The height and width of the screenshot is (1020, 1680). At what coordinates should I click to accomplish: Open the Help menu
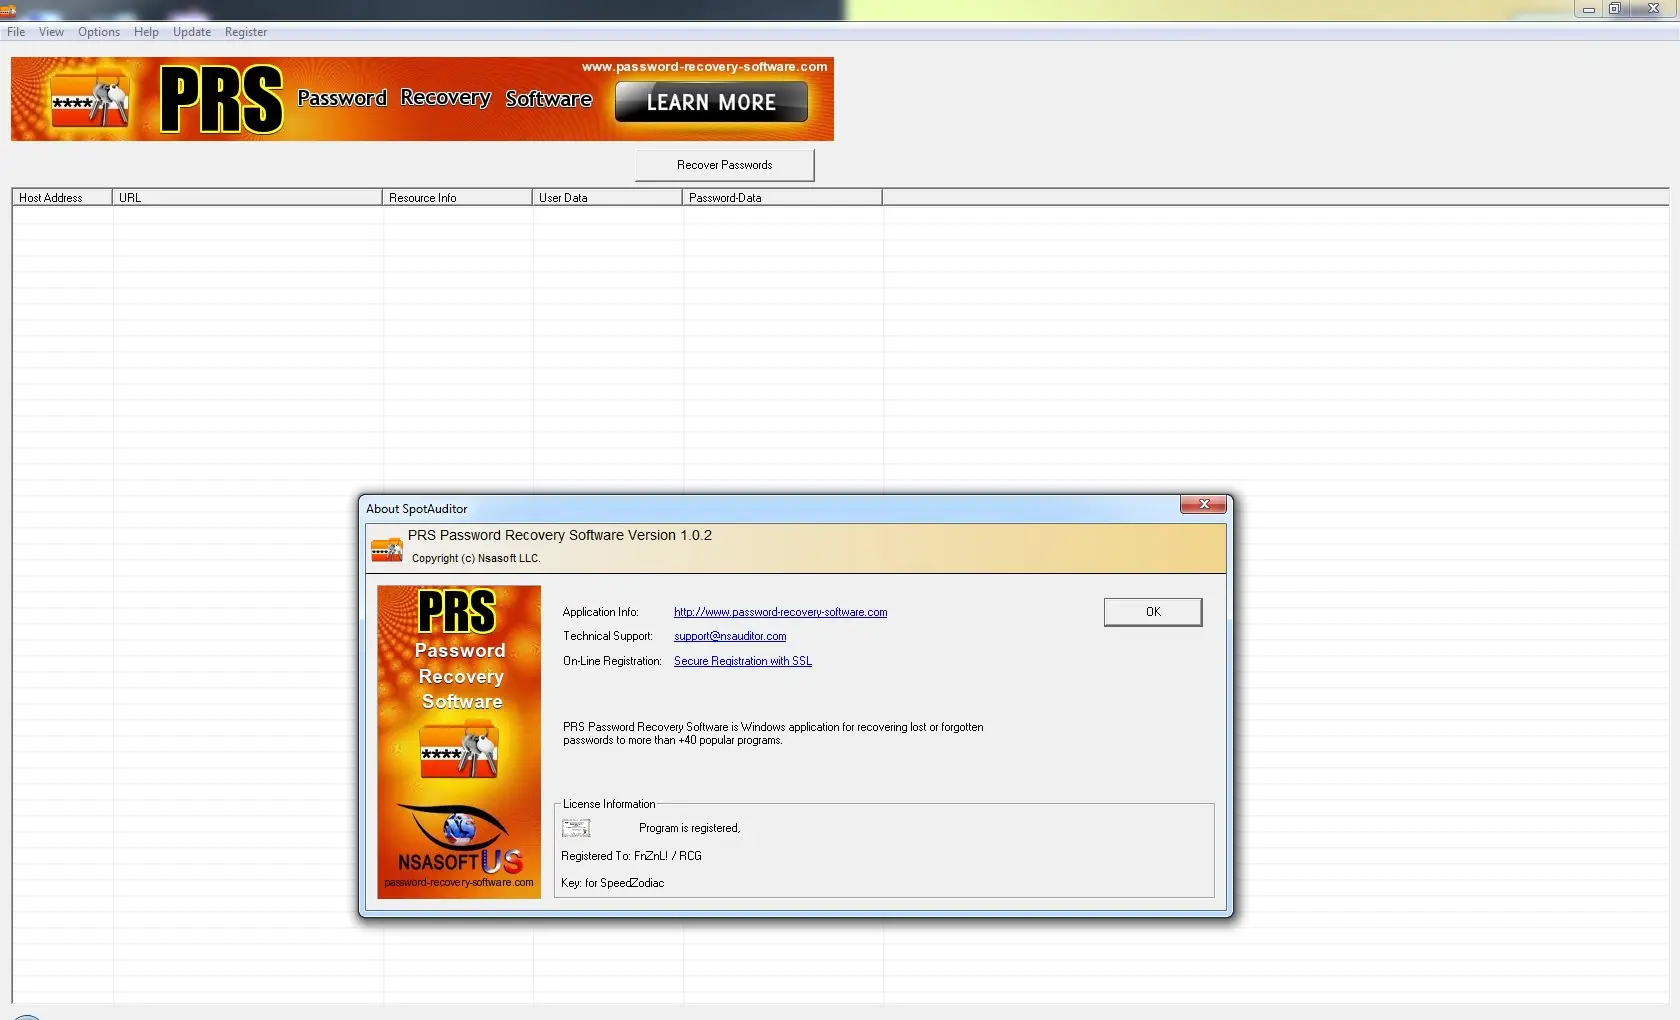pyautogui.click(x=146, y=32)
